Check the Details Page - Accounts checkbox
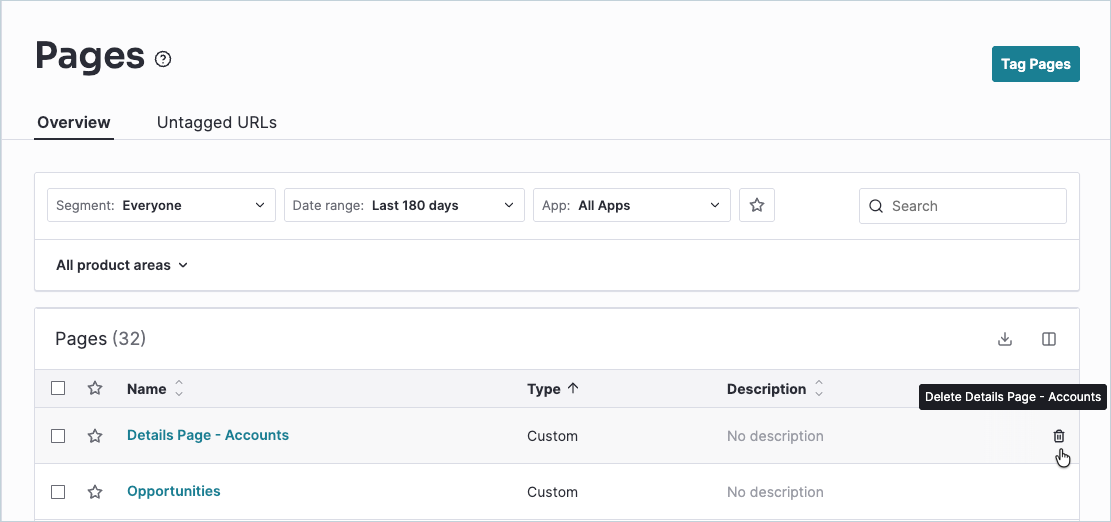 click(x=58, y=436)
